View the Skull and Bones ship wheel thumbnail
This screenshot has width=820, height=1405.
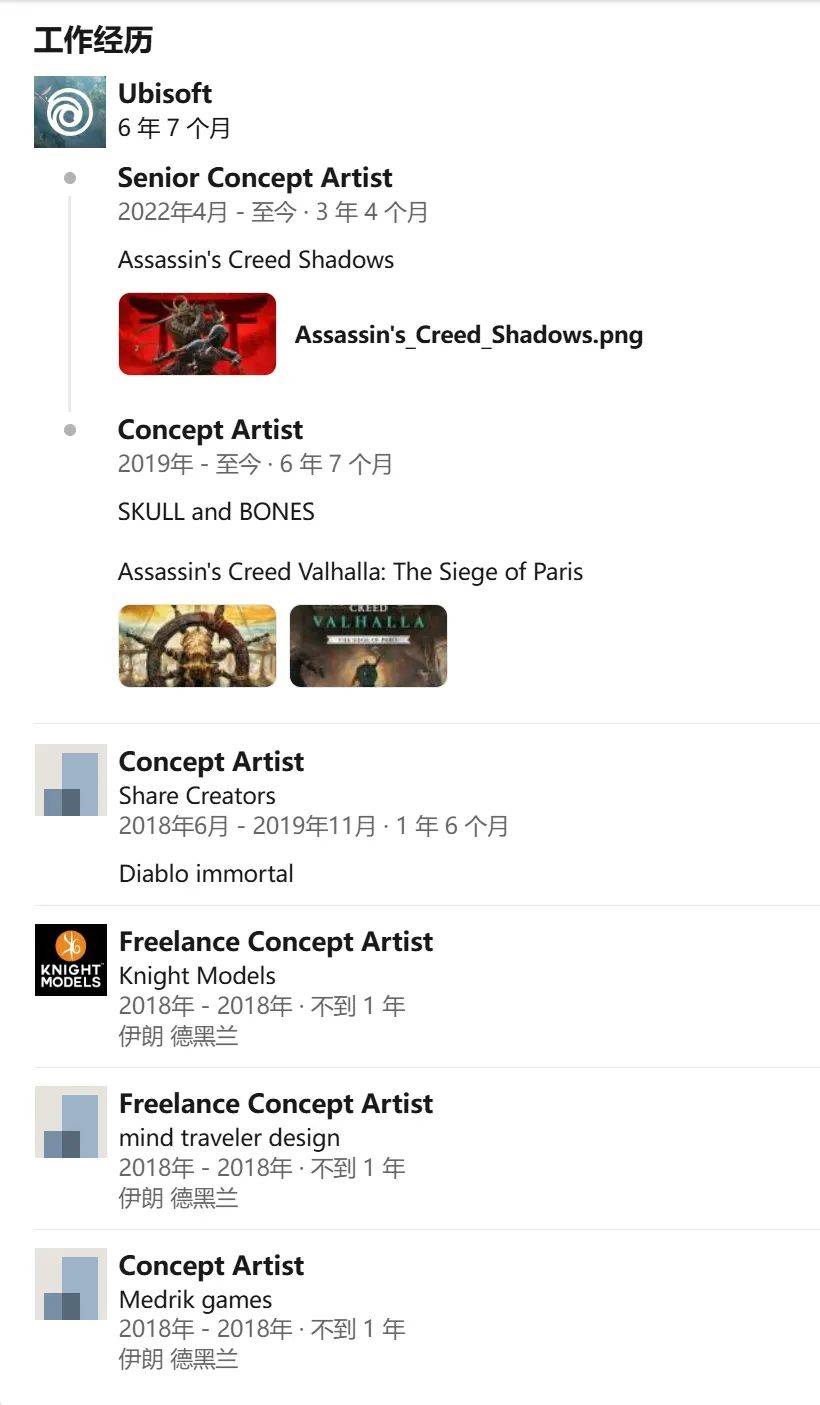pyautogui.click(x=198, y=646)
